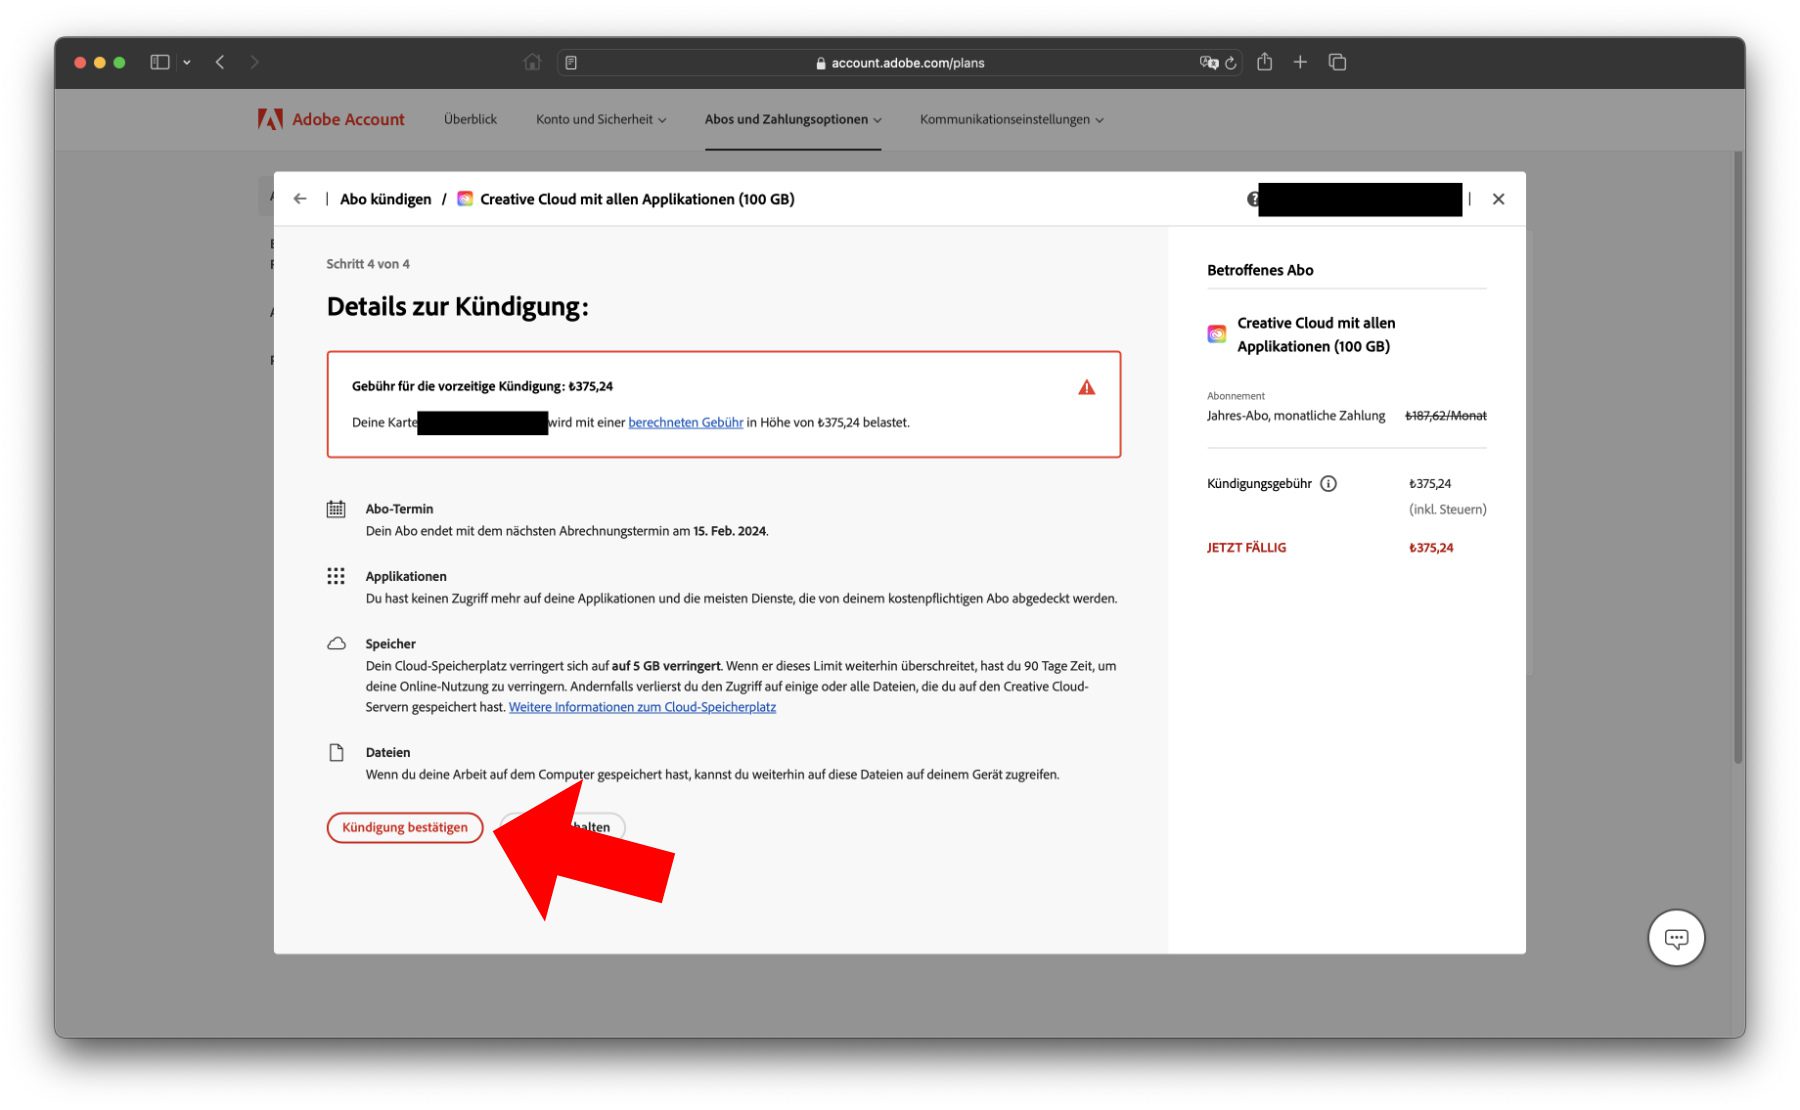Confirm cancellation with Kündigung bestätigen
This screenshot has height=1110, width=1800.
click(404, 828)
